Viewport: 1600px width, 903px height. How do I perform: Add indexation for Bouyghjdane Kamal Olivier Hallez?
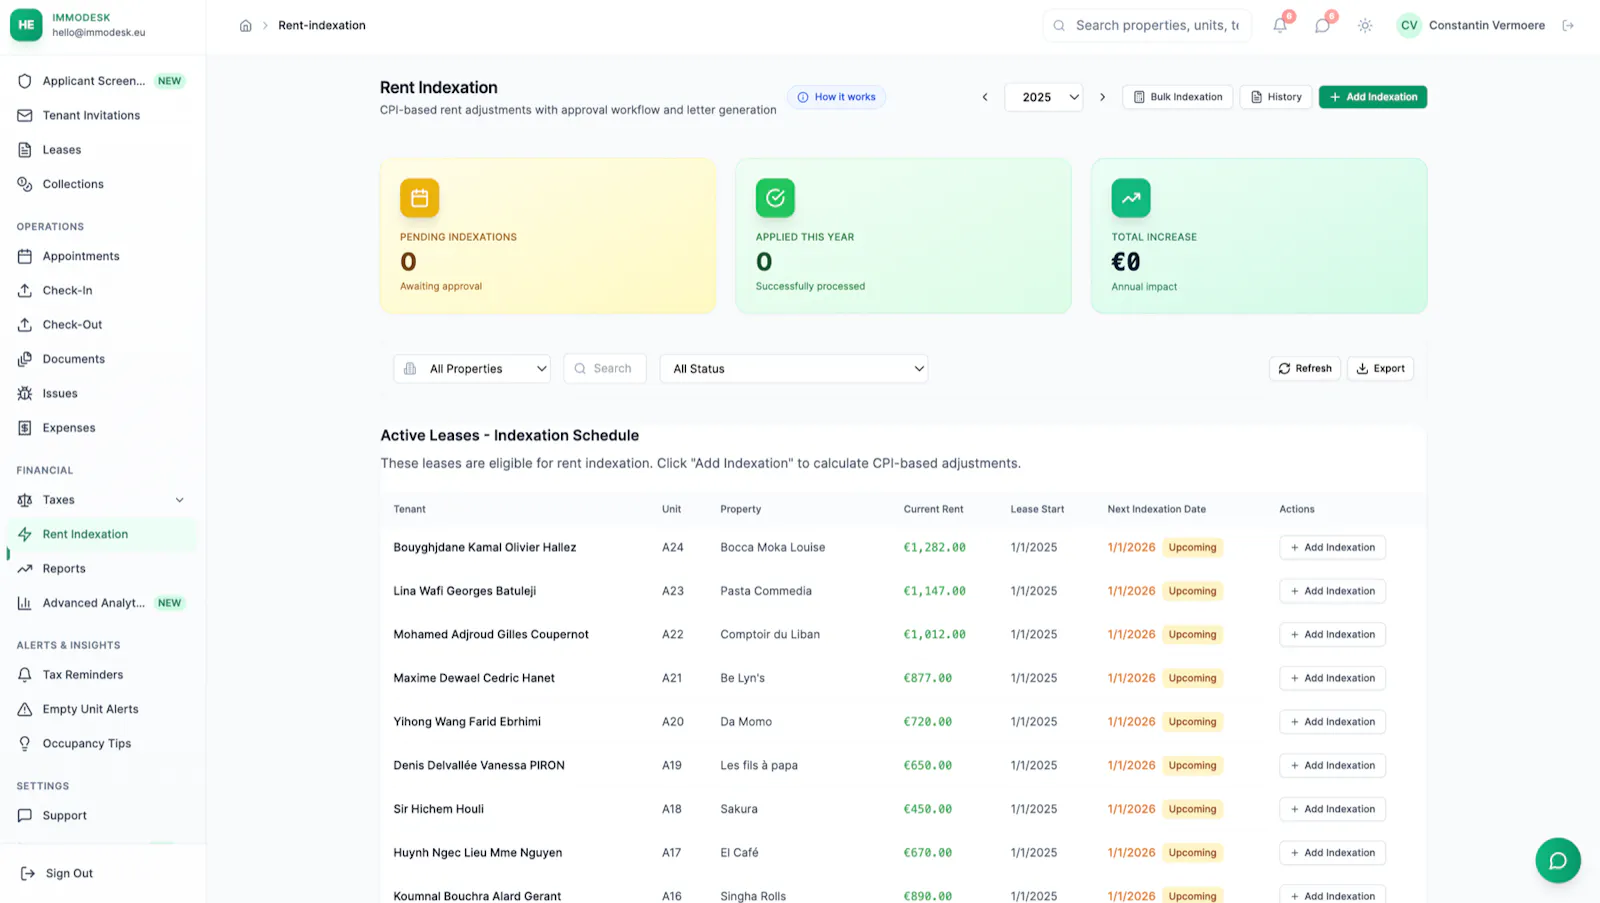click(1332, 548)
